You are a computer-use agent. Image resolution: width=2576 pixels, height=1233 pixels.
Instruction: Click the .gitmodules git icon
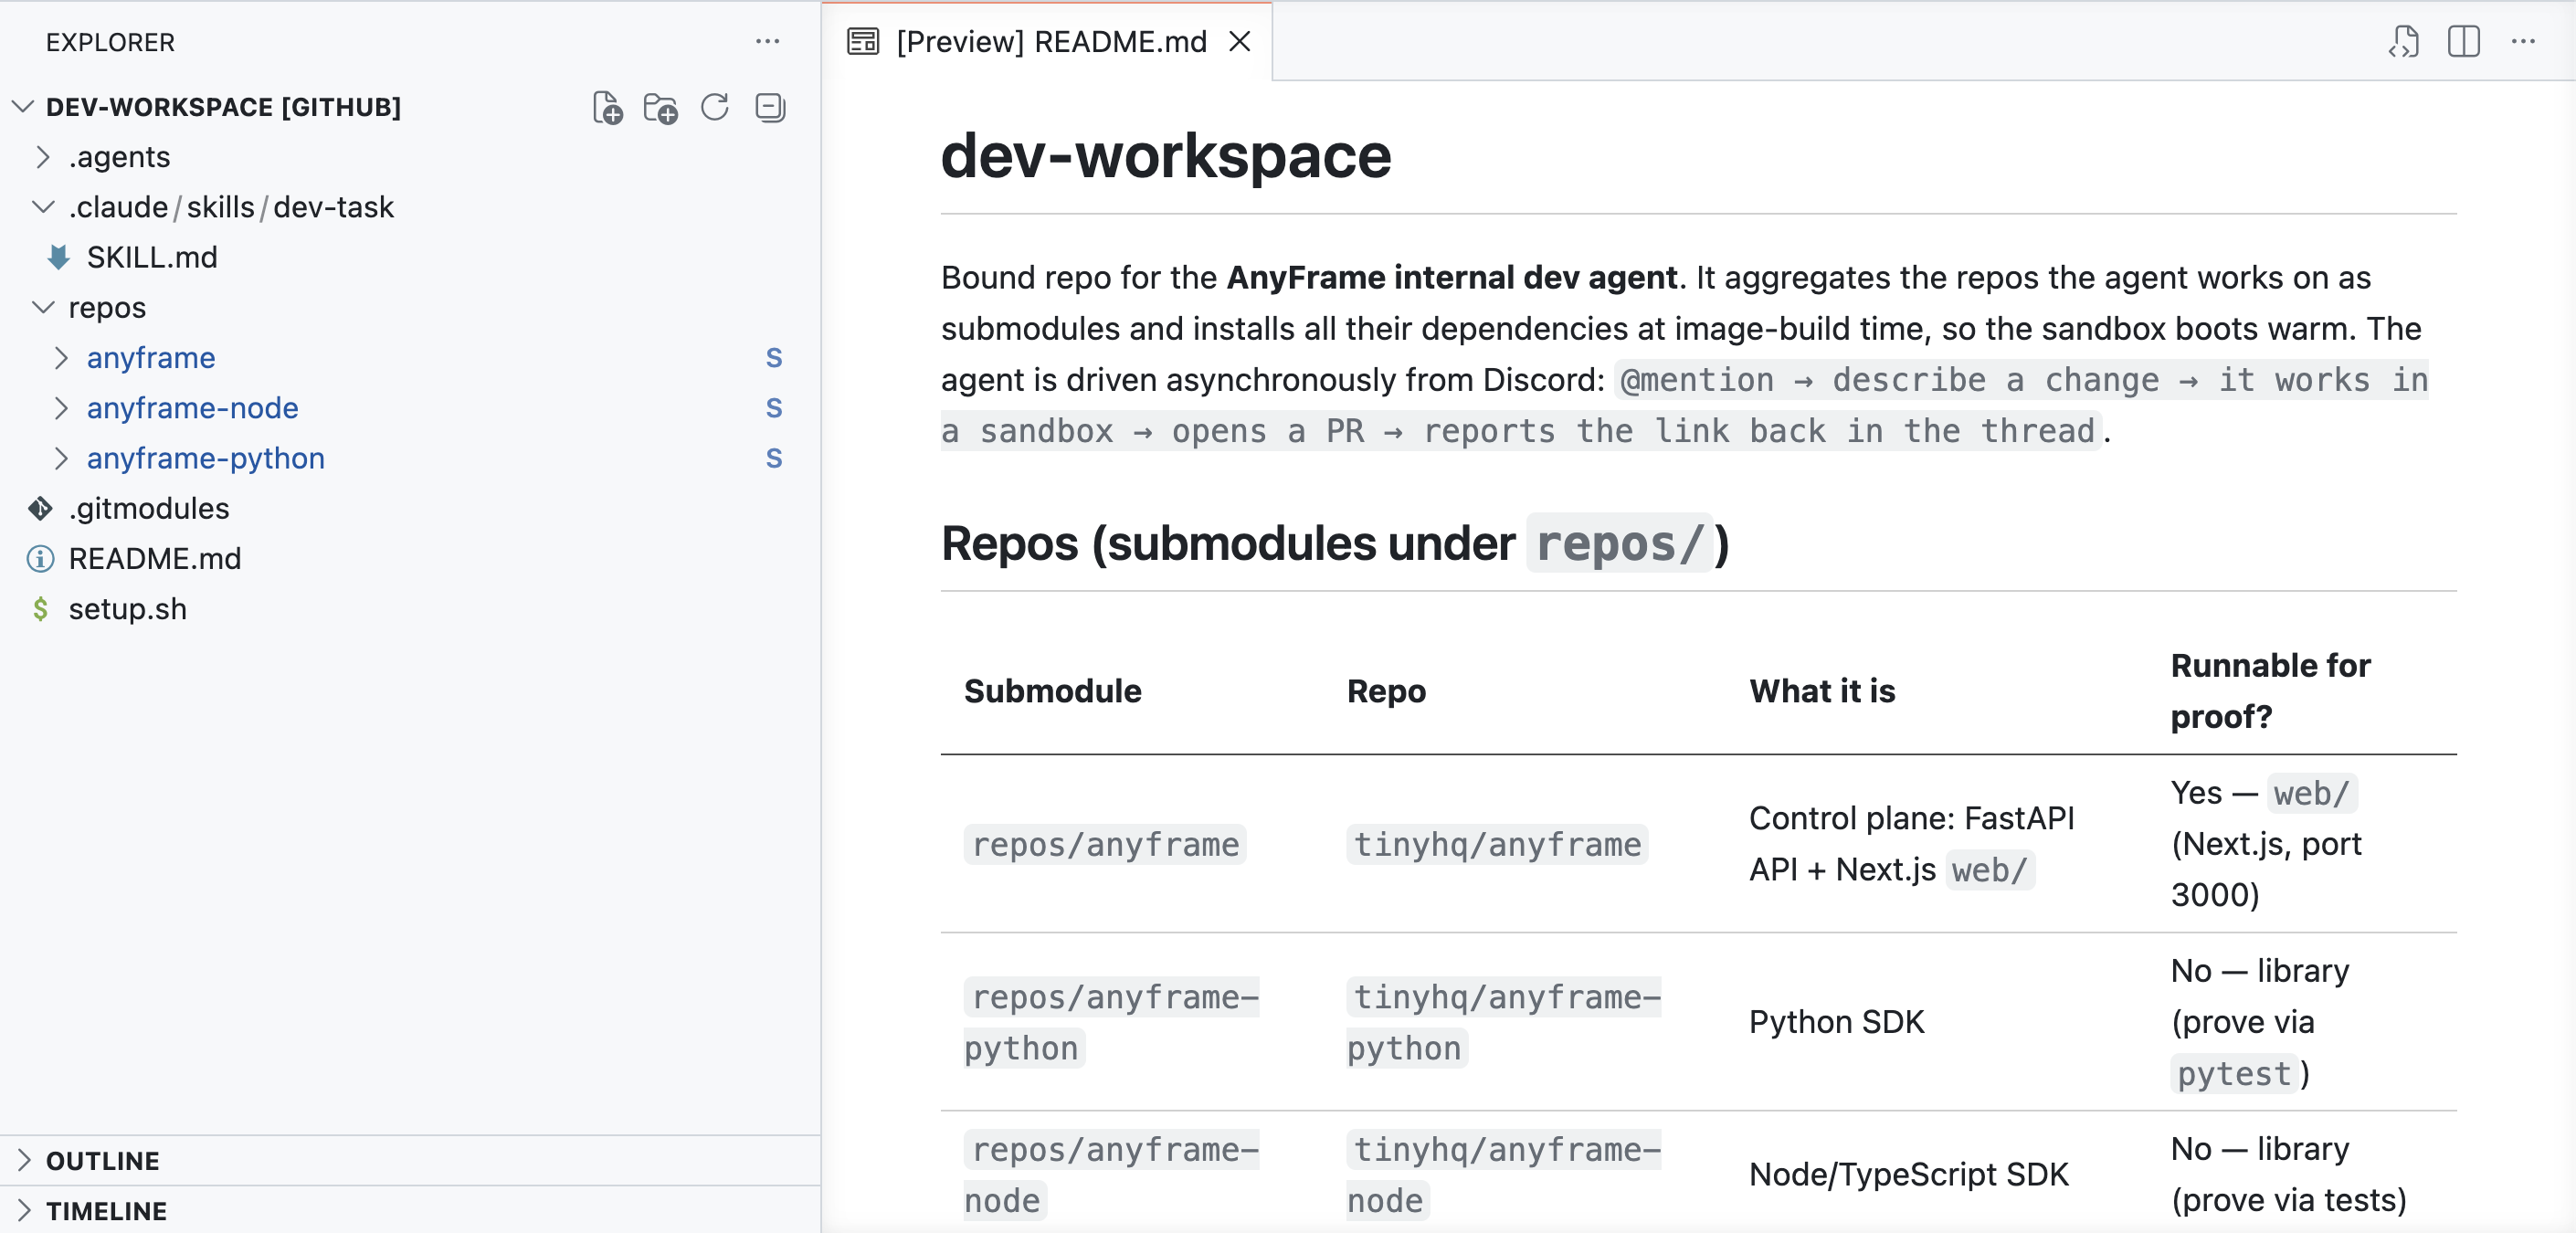coord(40,508)
